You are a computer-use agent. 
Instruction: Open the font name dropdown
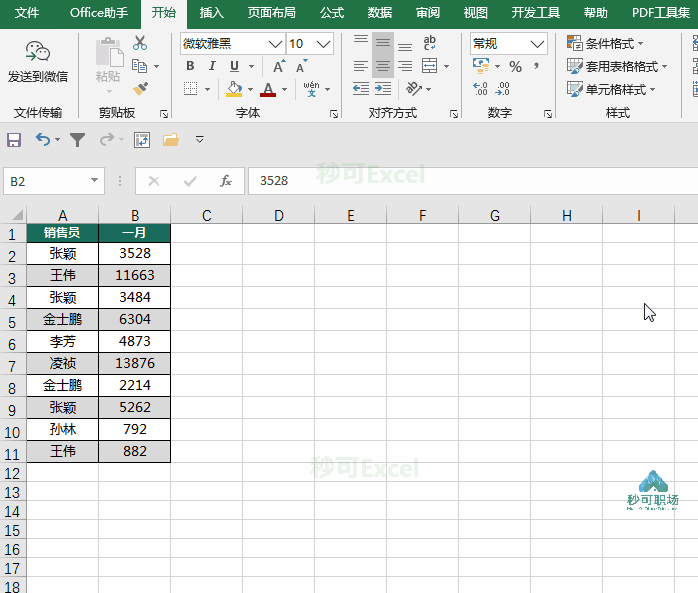coord(275,44)
